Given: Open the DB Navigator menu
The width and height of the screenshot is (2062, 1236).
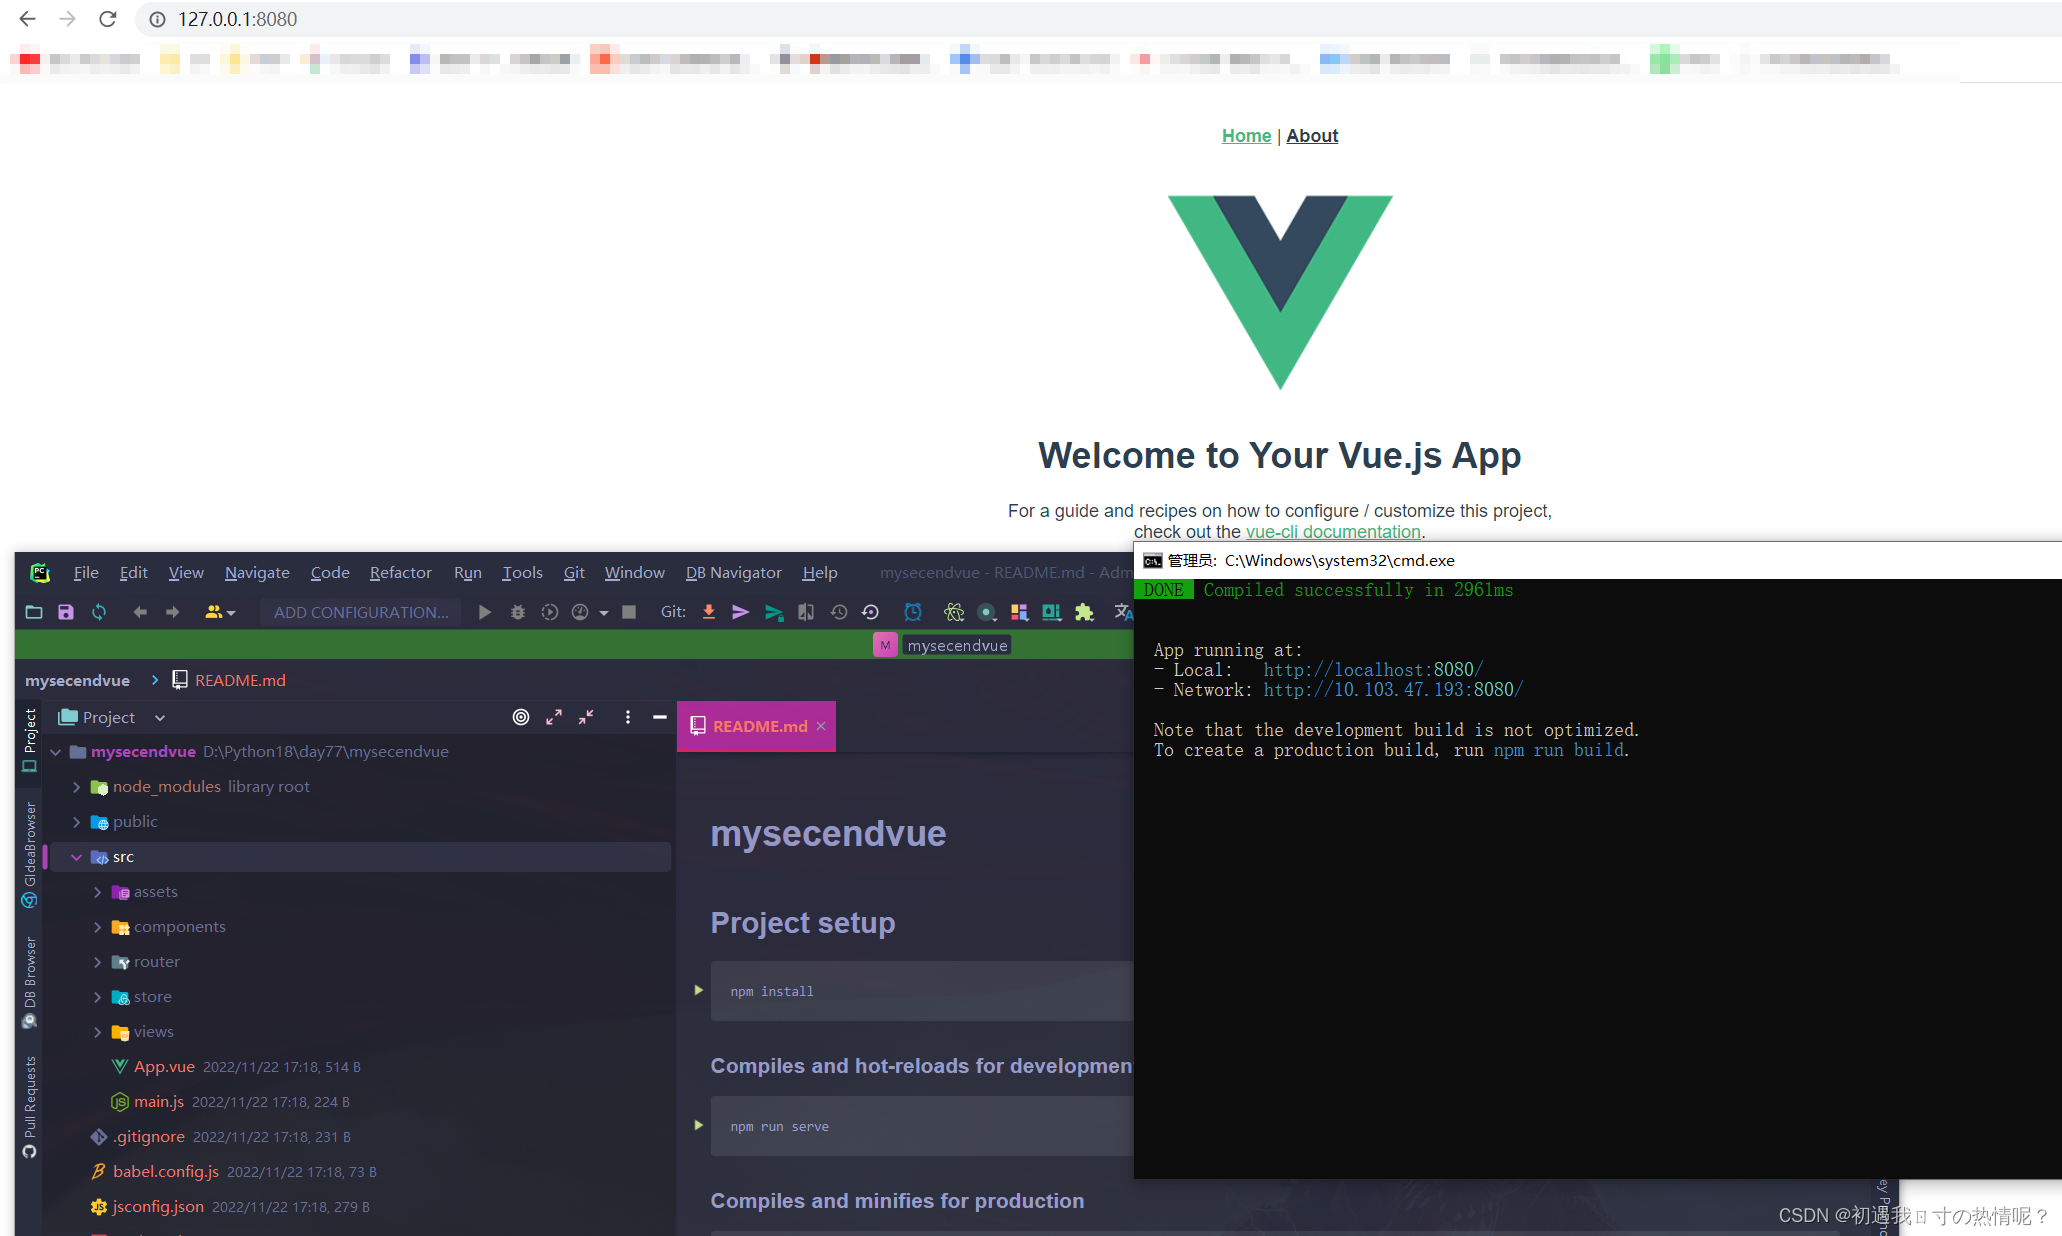Looking at the screenshot, I should tap(733, 572).
